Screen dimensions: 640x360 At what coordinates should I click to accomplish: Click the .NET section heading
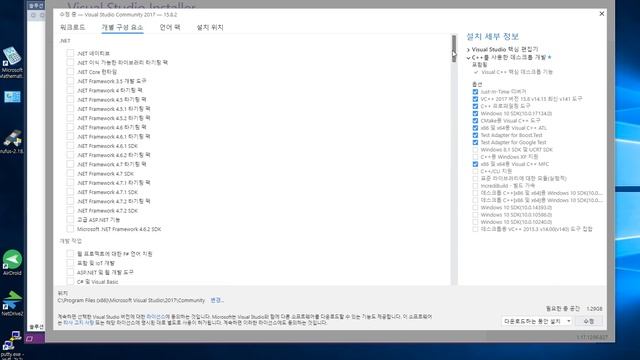click(x=65, y=41)
